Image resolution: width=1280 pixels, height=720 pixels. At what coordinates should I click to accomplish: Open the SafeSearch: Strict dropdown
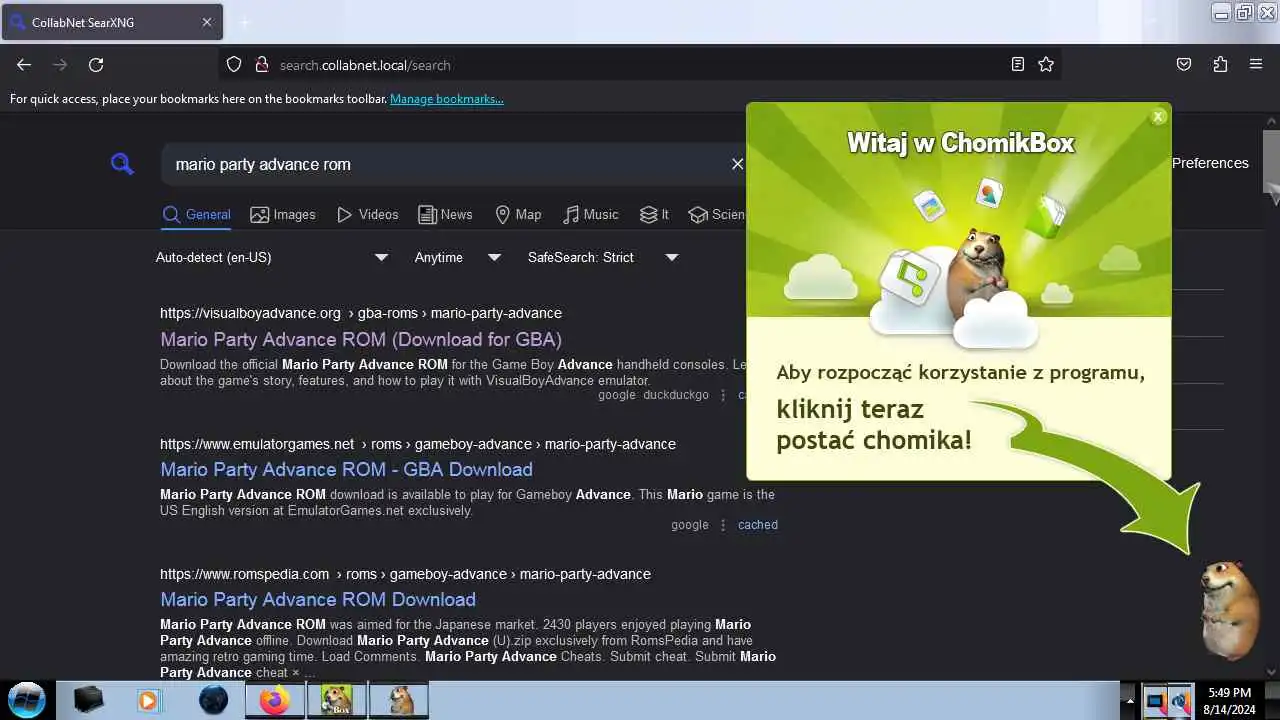coord(603,257)
